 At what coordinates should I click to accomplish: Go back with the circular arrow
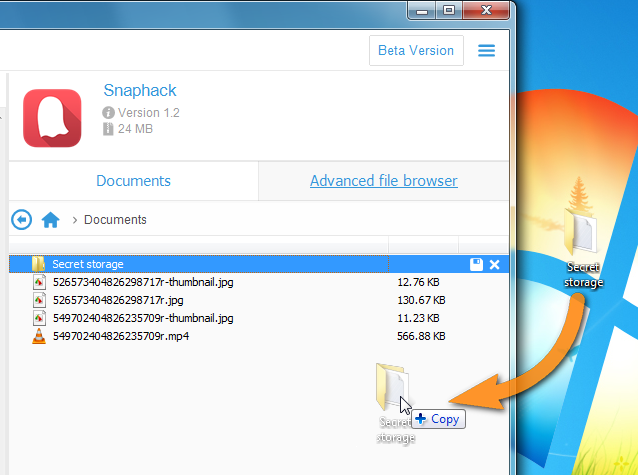tap(22, 220)
